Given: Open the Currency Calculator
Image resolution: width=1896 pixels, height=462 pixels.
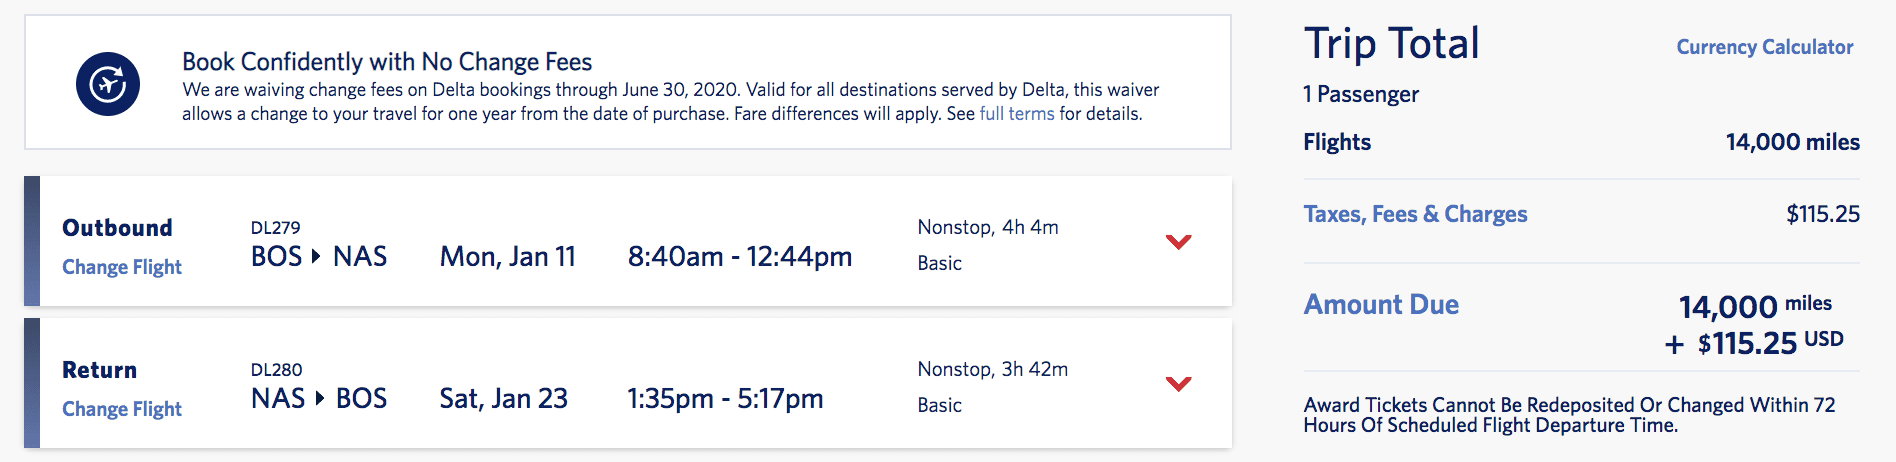Looking at the screenshot, I should (1765, 47).
